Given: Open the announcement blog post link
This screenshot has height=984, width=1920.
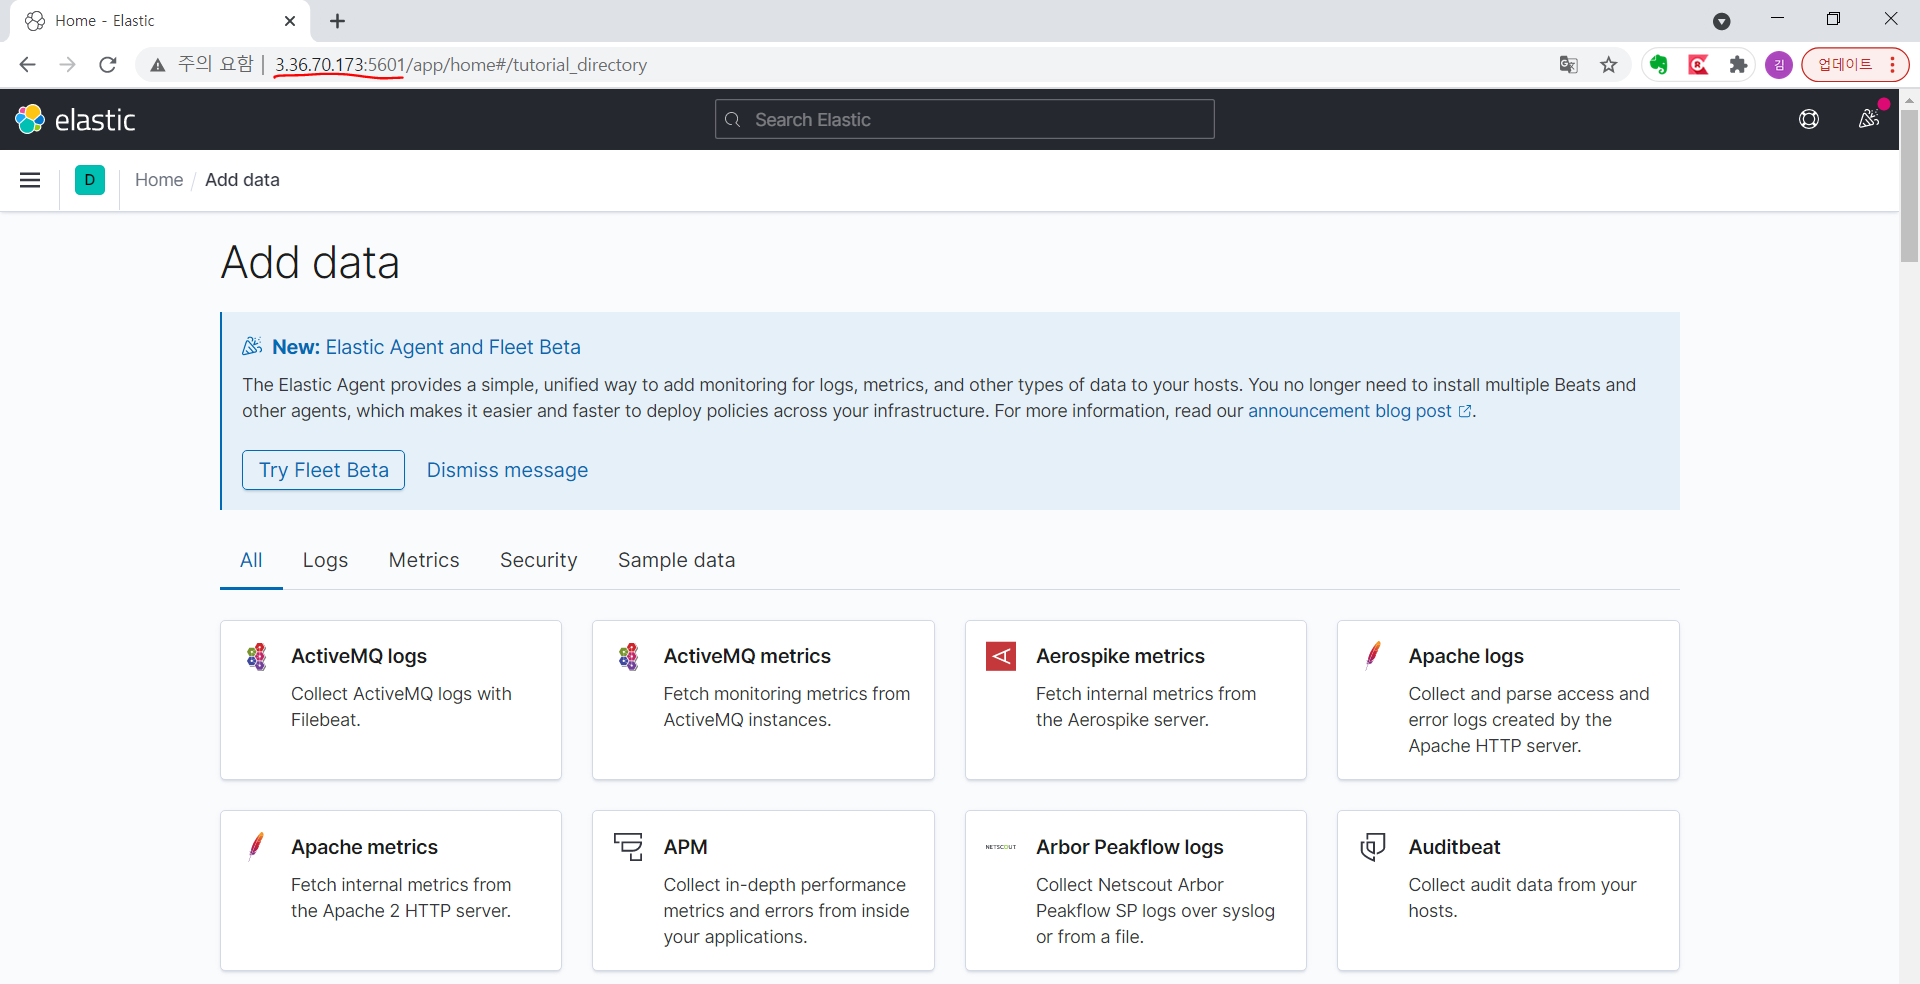Looking at the screenshot, I should [1360, 411].
